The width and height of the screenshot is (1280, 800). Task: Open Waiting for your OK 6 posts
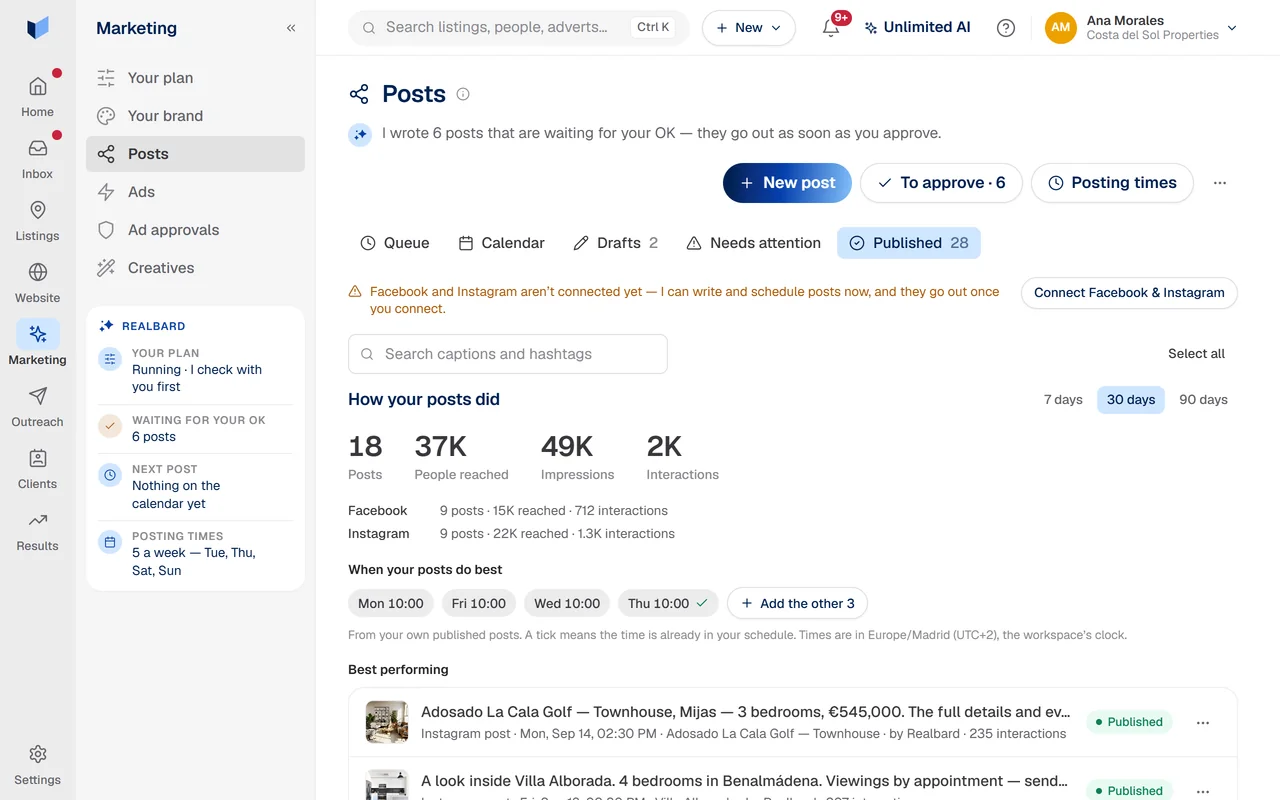[x=196, y=428]
